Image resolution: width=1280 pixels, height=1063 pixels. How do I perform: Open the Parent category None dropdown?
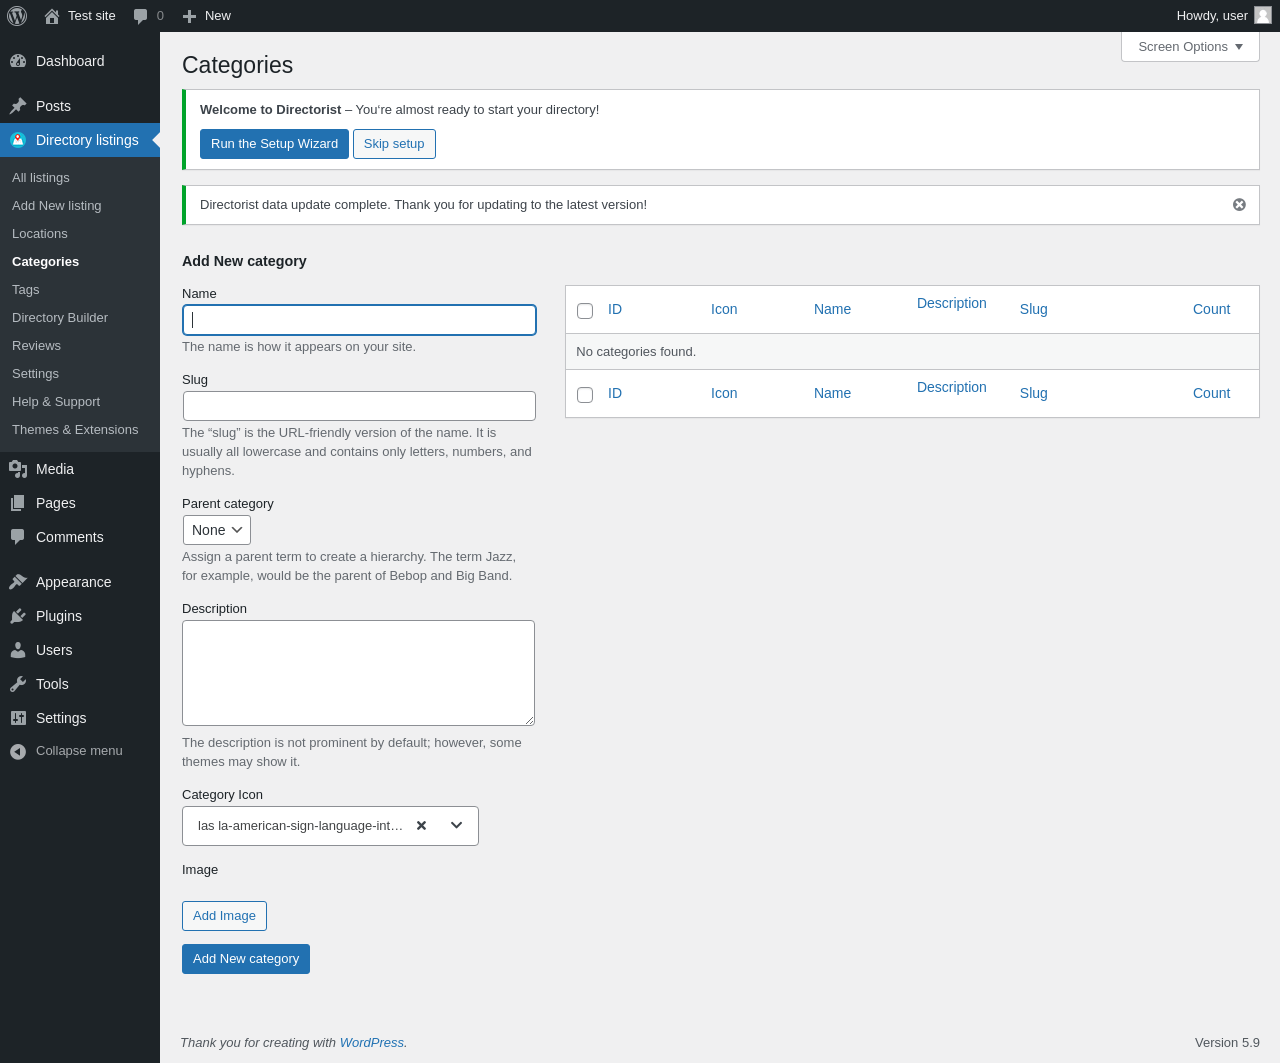pos(217,530)
